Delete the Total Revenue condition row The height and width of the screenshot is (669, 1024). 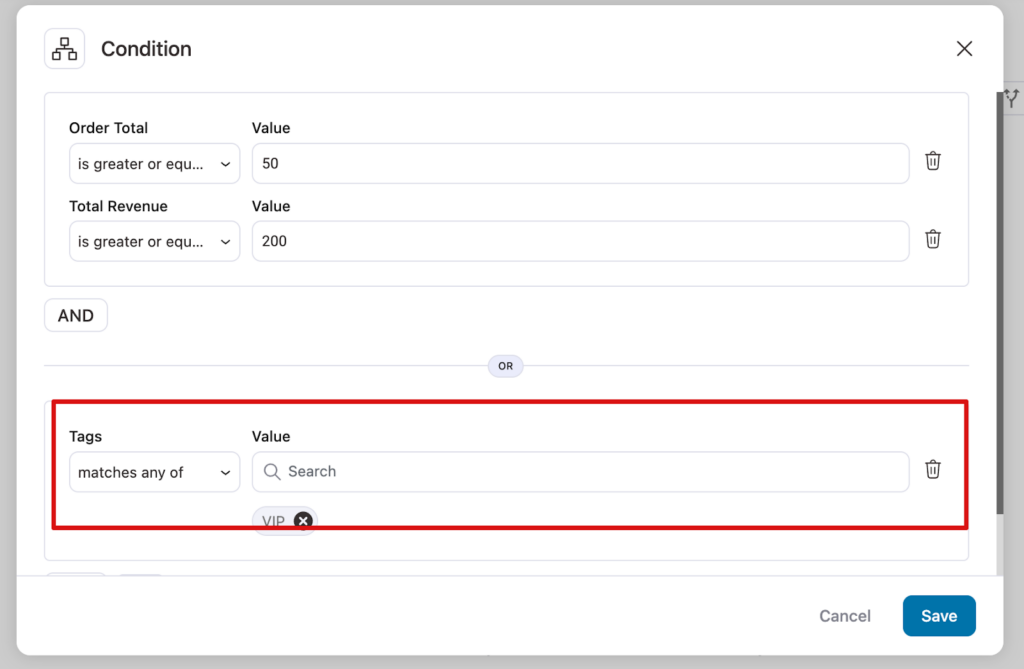click(x=932, y=239)
